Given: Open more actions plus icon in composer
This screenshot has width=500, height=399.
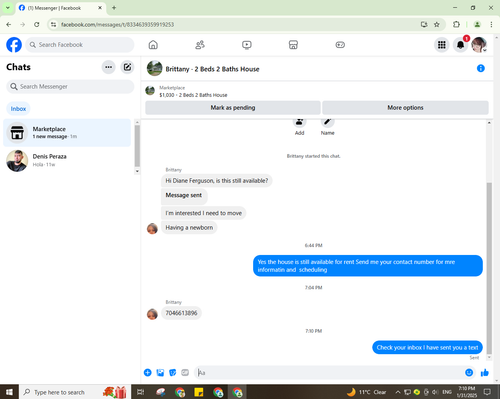Looking at the screenshot, I should click(148, 373).
